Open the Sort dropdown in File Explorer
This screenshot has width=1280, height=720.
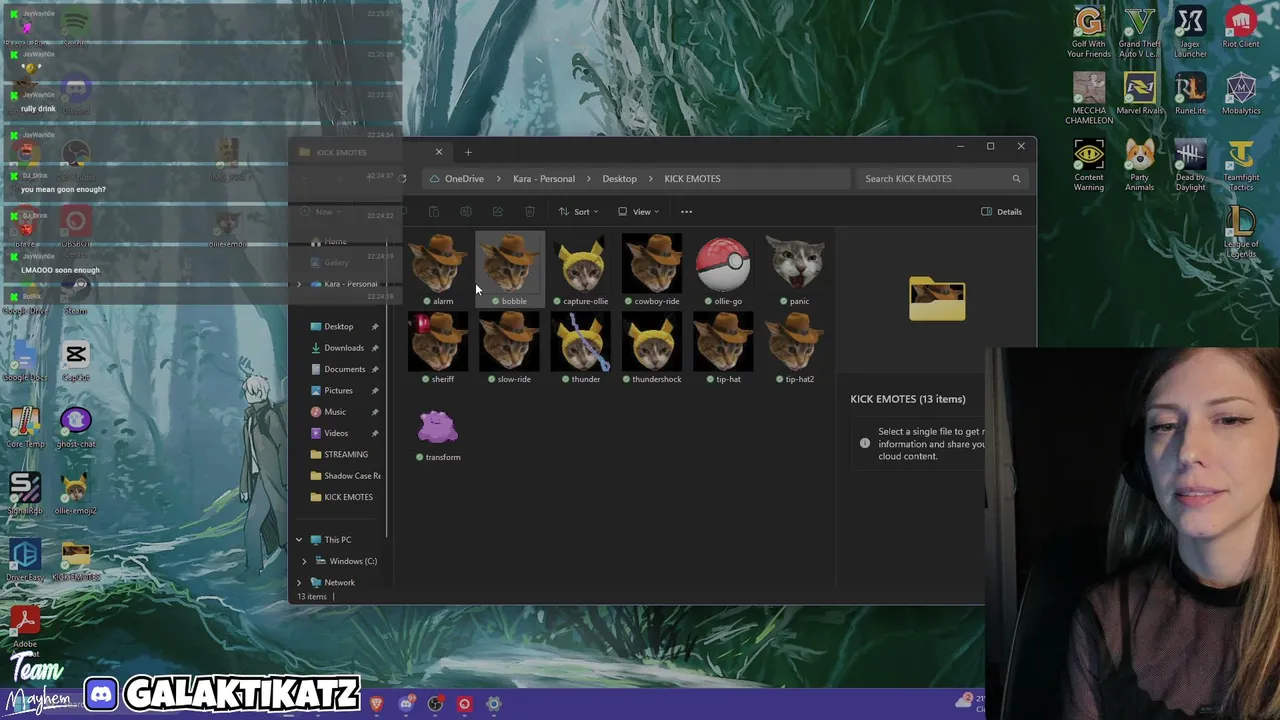pos(578,212)
